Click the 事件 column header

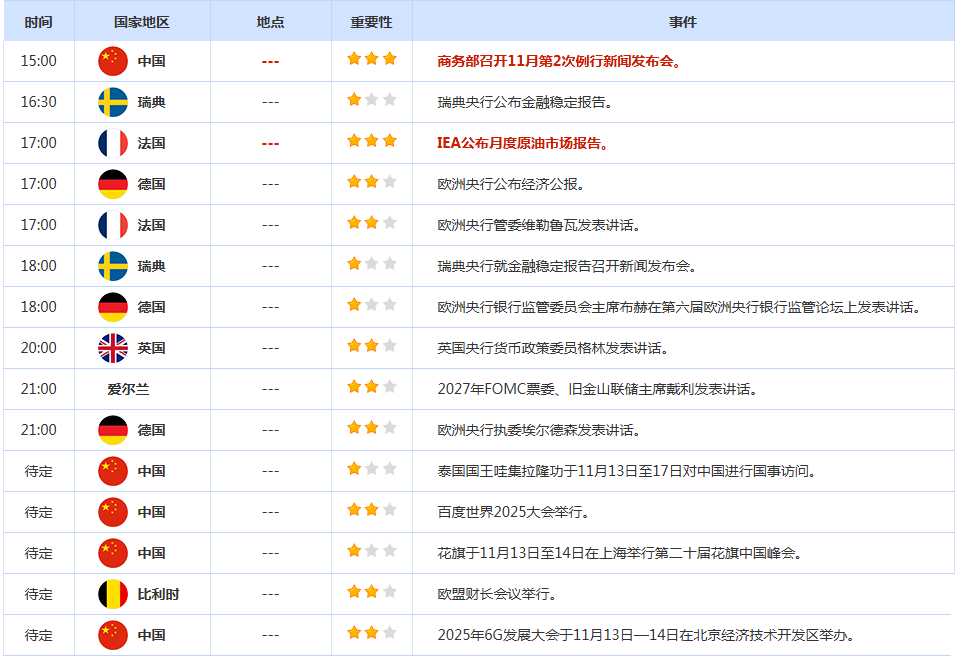[x=683, y=21]
